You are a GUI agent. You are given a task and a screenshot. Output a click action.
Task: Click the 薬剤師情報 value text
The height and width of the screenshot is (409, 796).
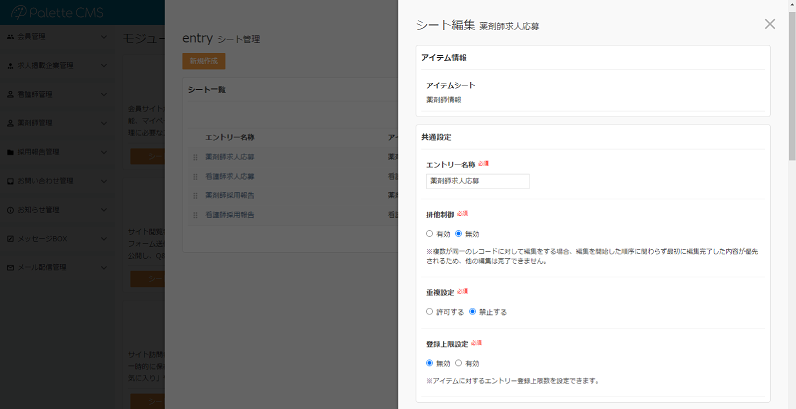(x=443, y=100)
